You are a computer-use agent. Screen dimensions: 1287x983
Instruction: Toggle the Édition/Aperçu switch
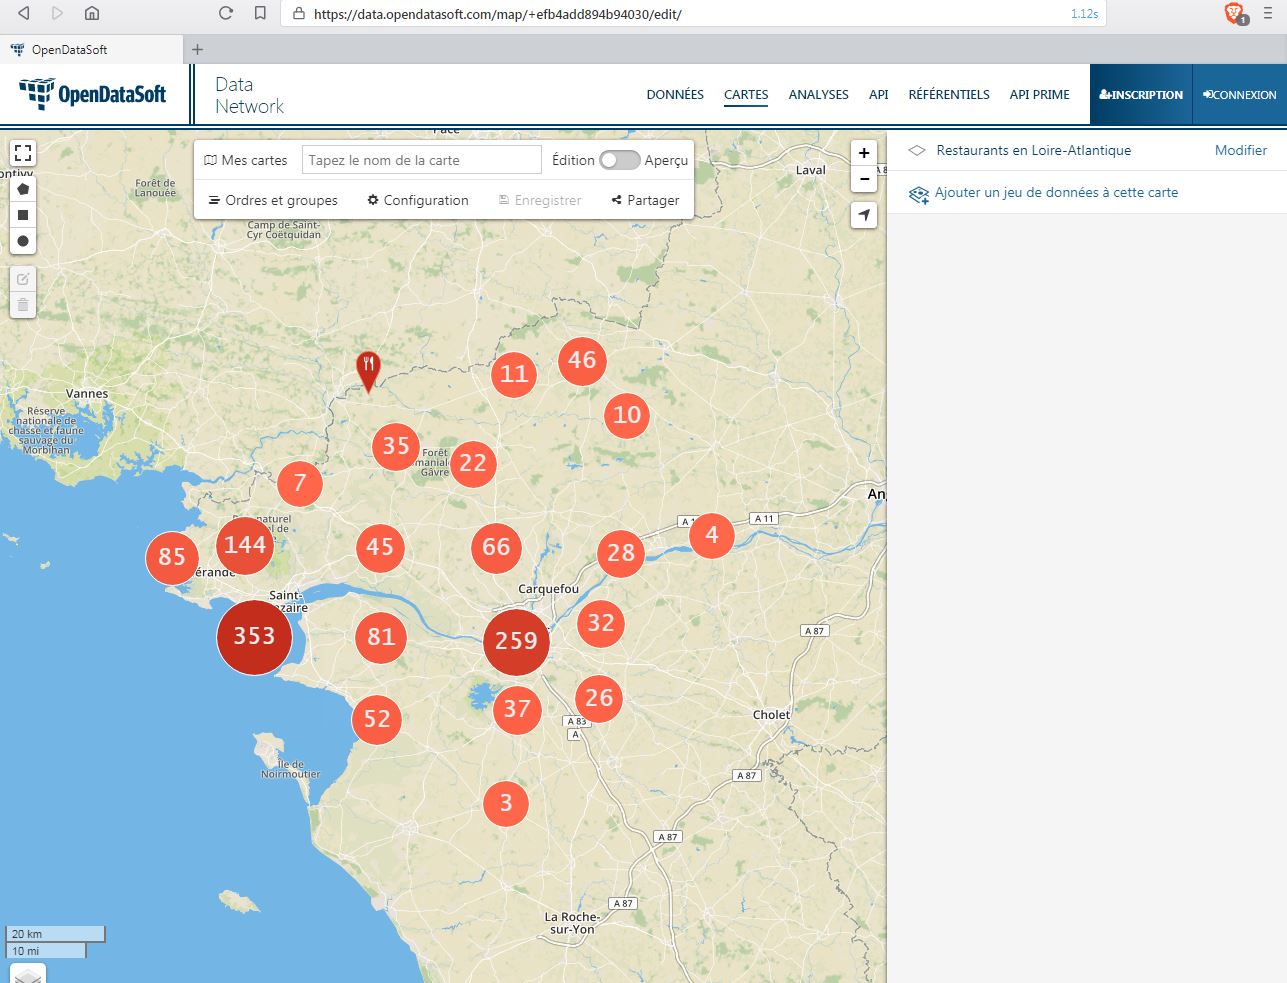pyautogui.click(x=619, y=160)
